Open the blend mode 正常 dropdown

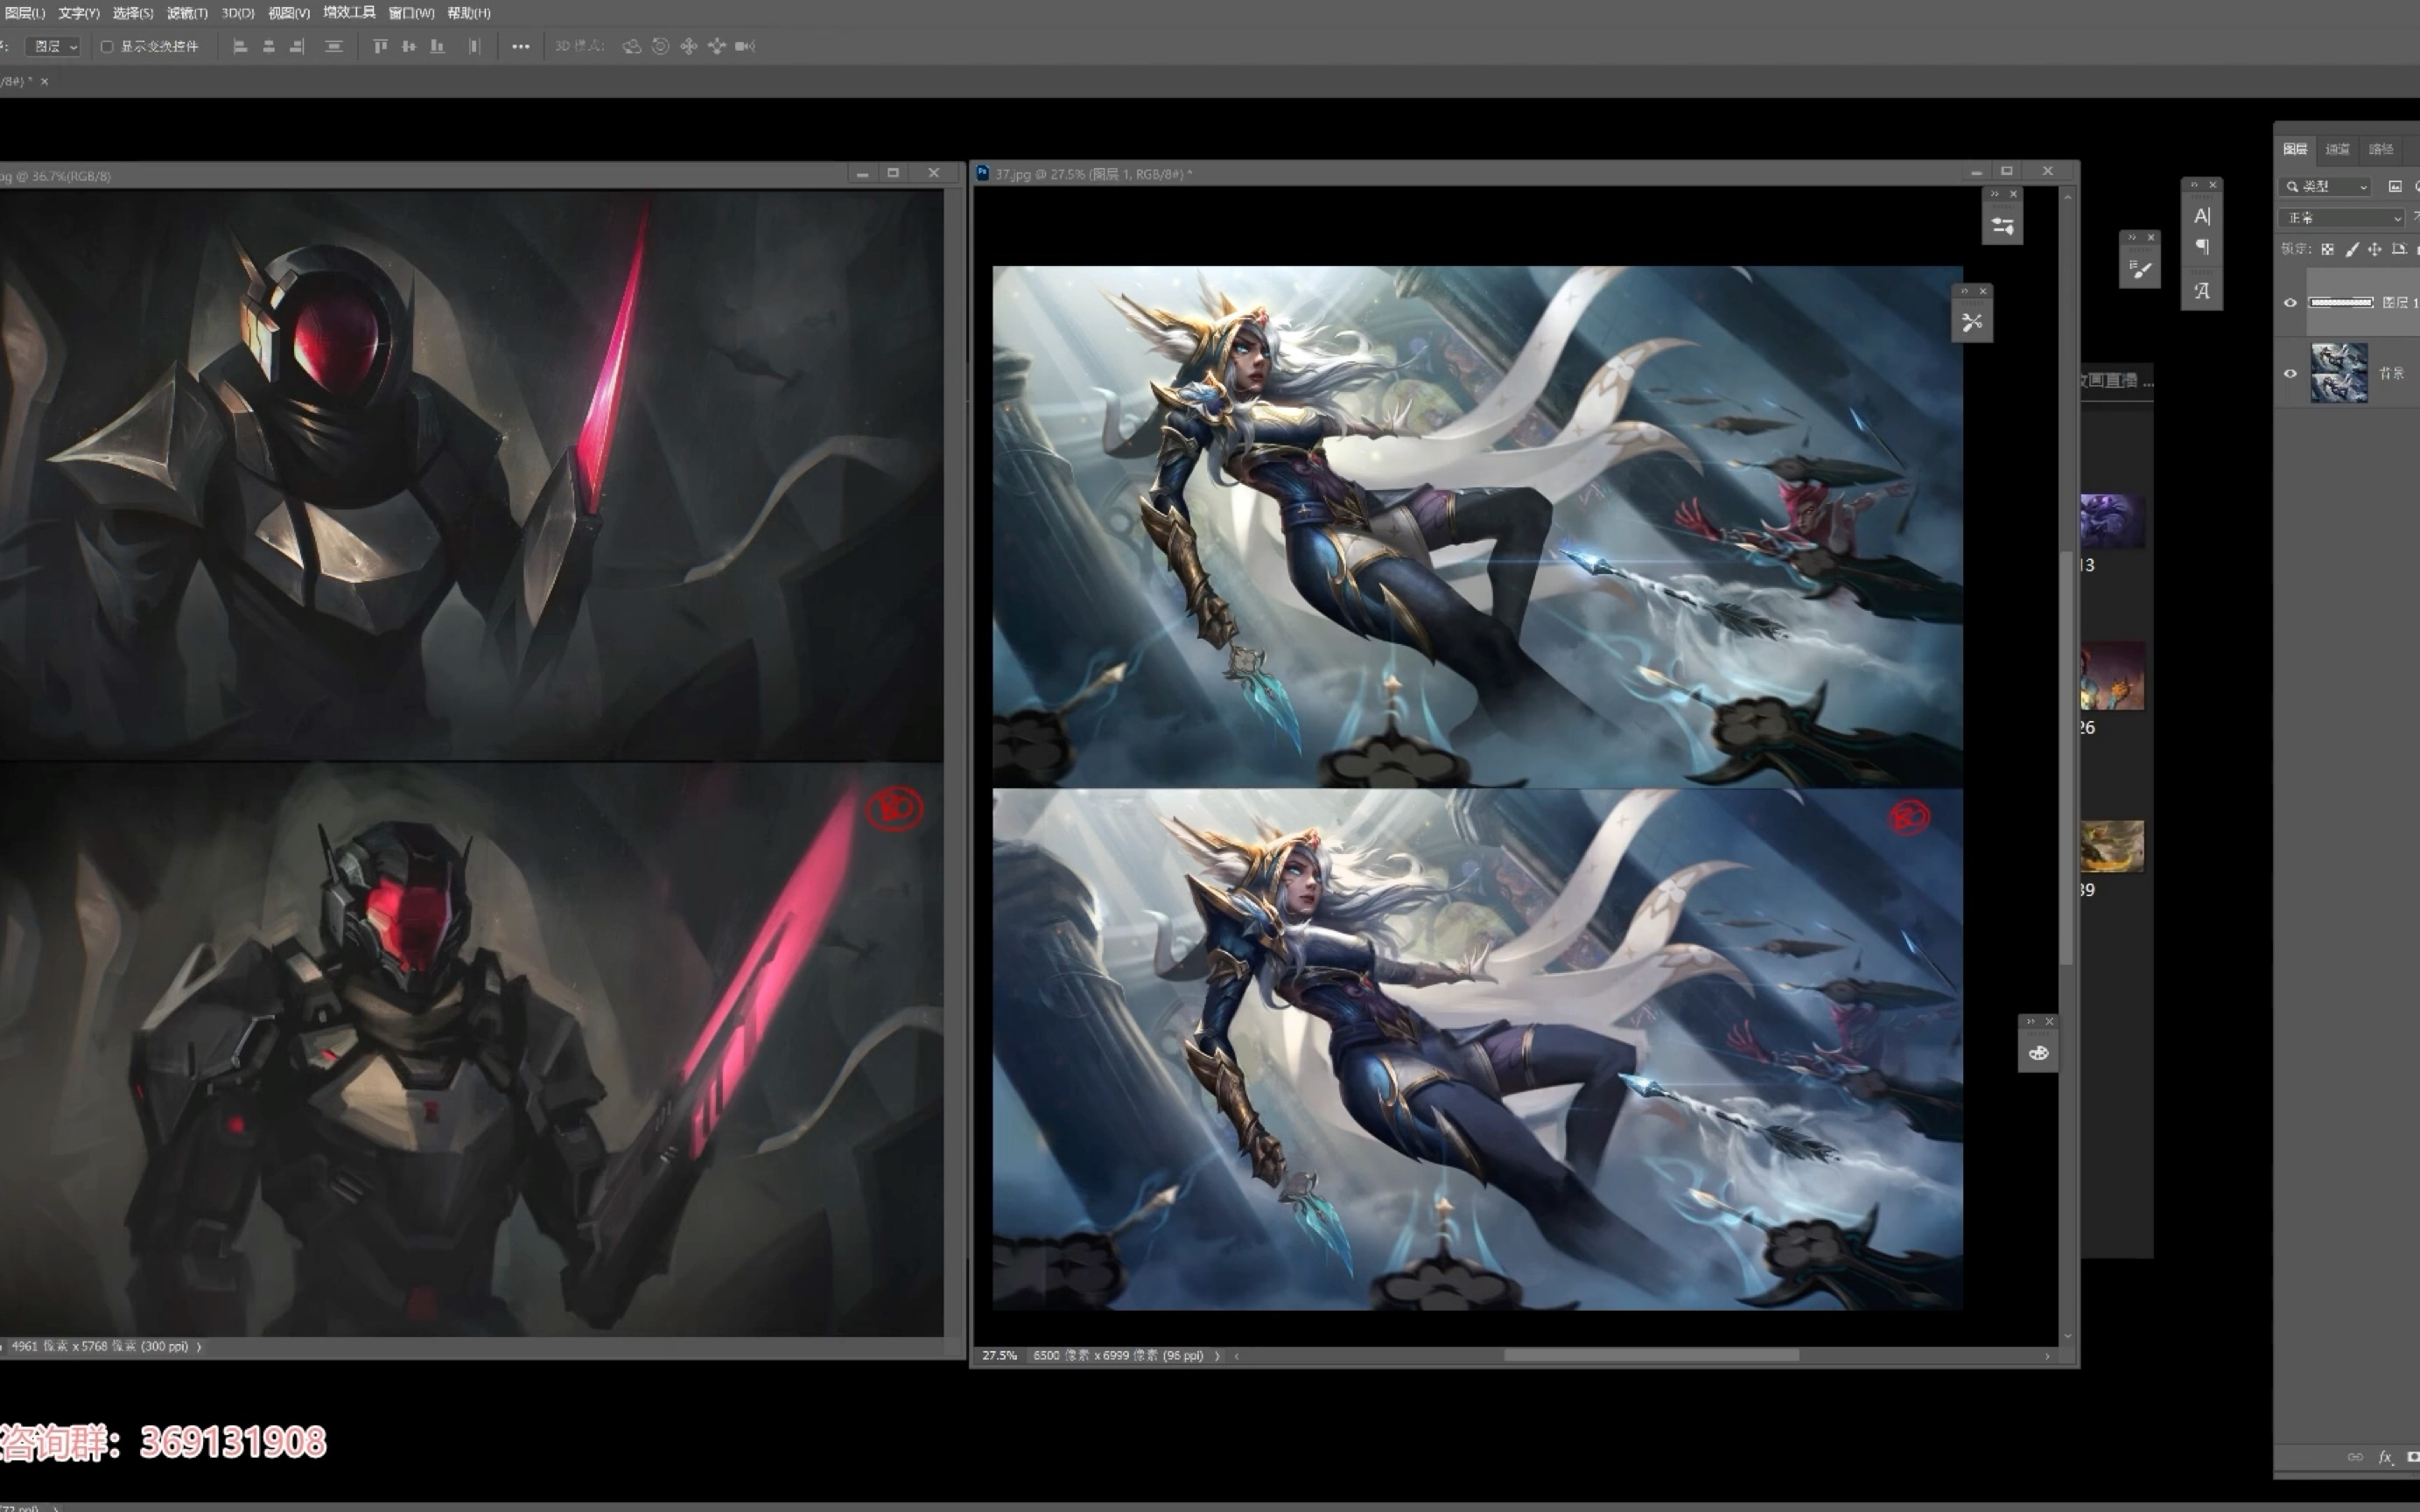tap(2342, 217)
